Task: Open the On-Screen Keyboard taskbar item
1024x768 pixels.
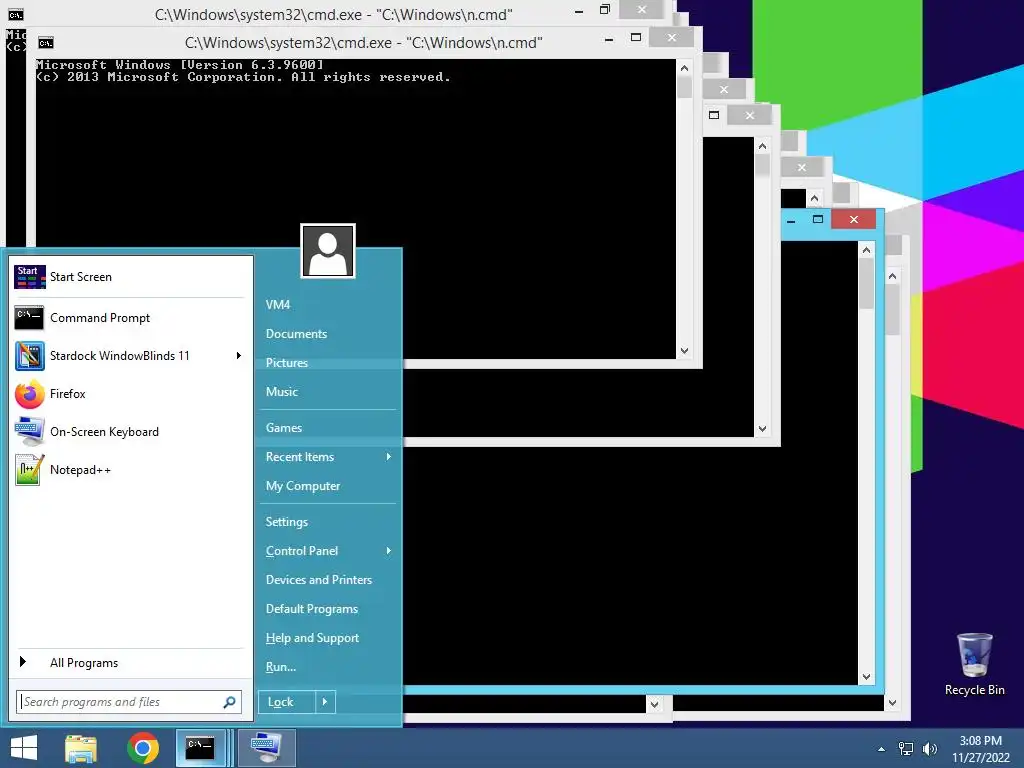Action: pos(266,748)
